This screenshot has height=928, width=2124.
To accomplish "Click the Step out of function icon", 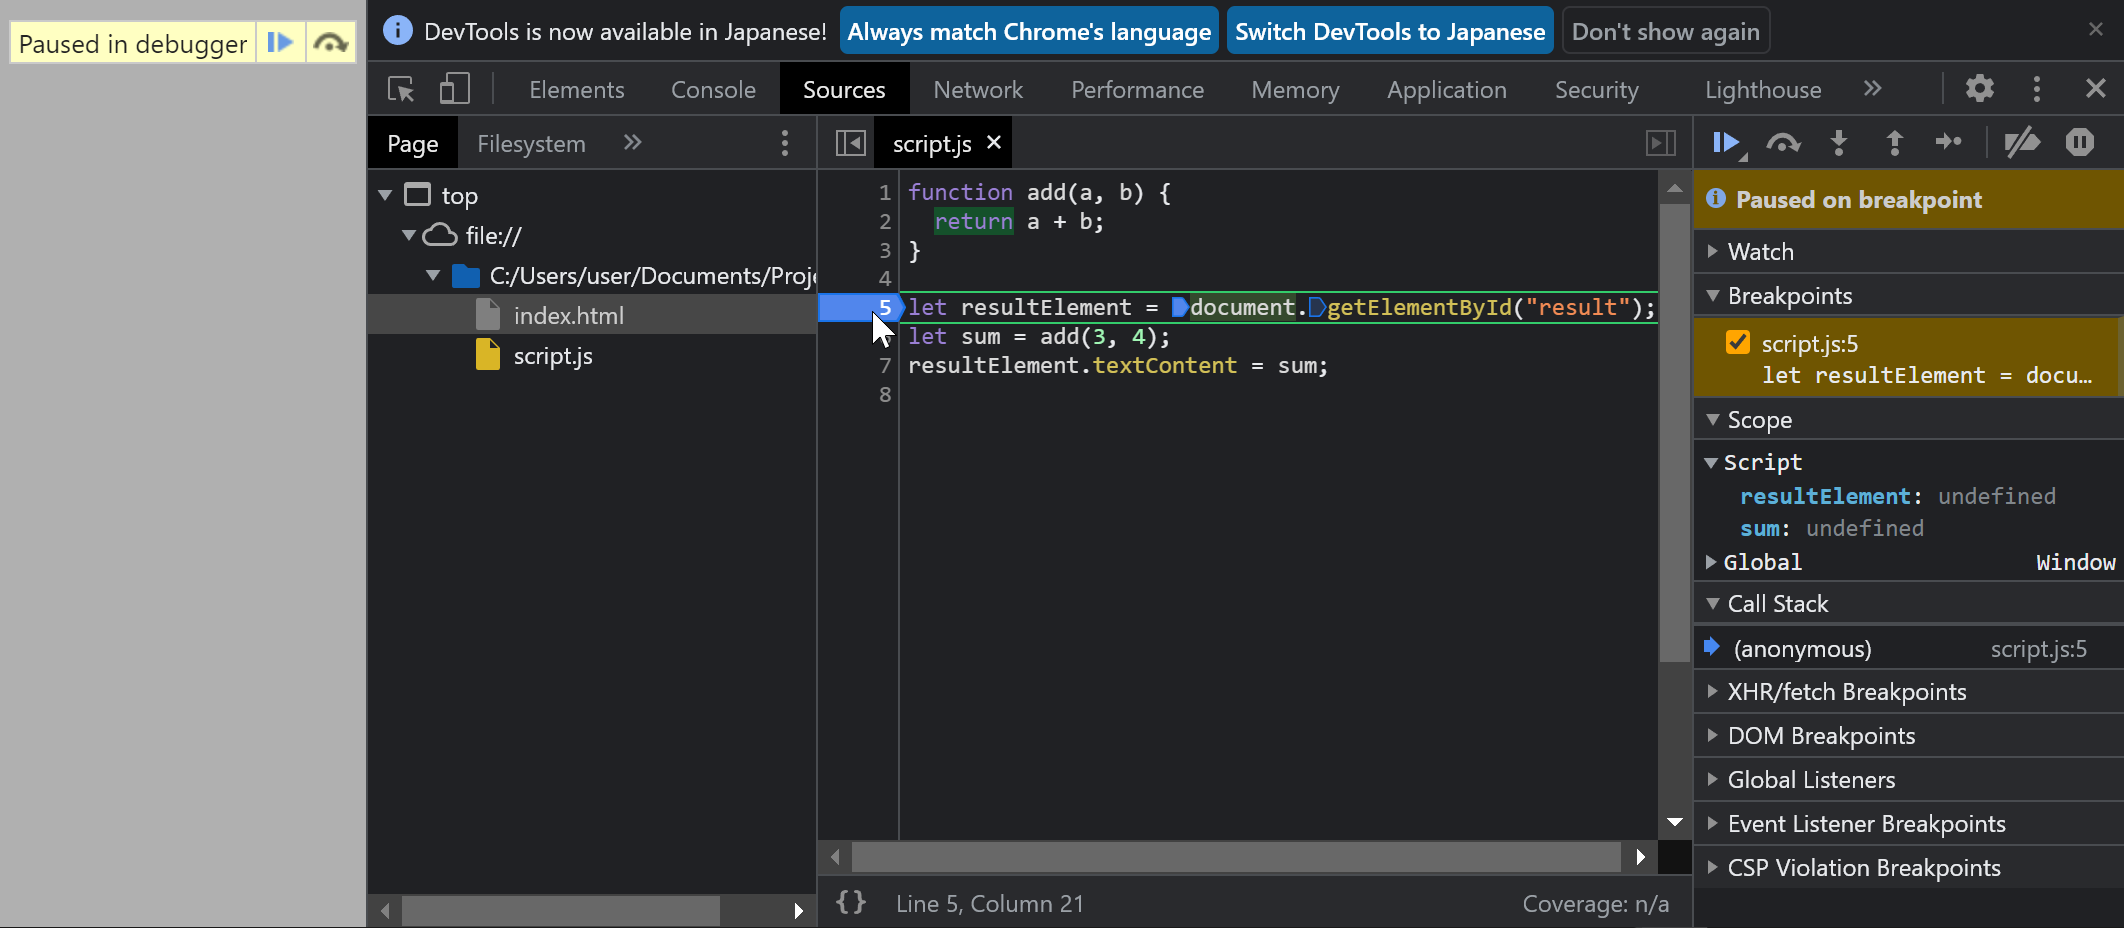I will (x=1894, y=143).
